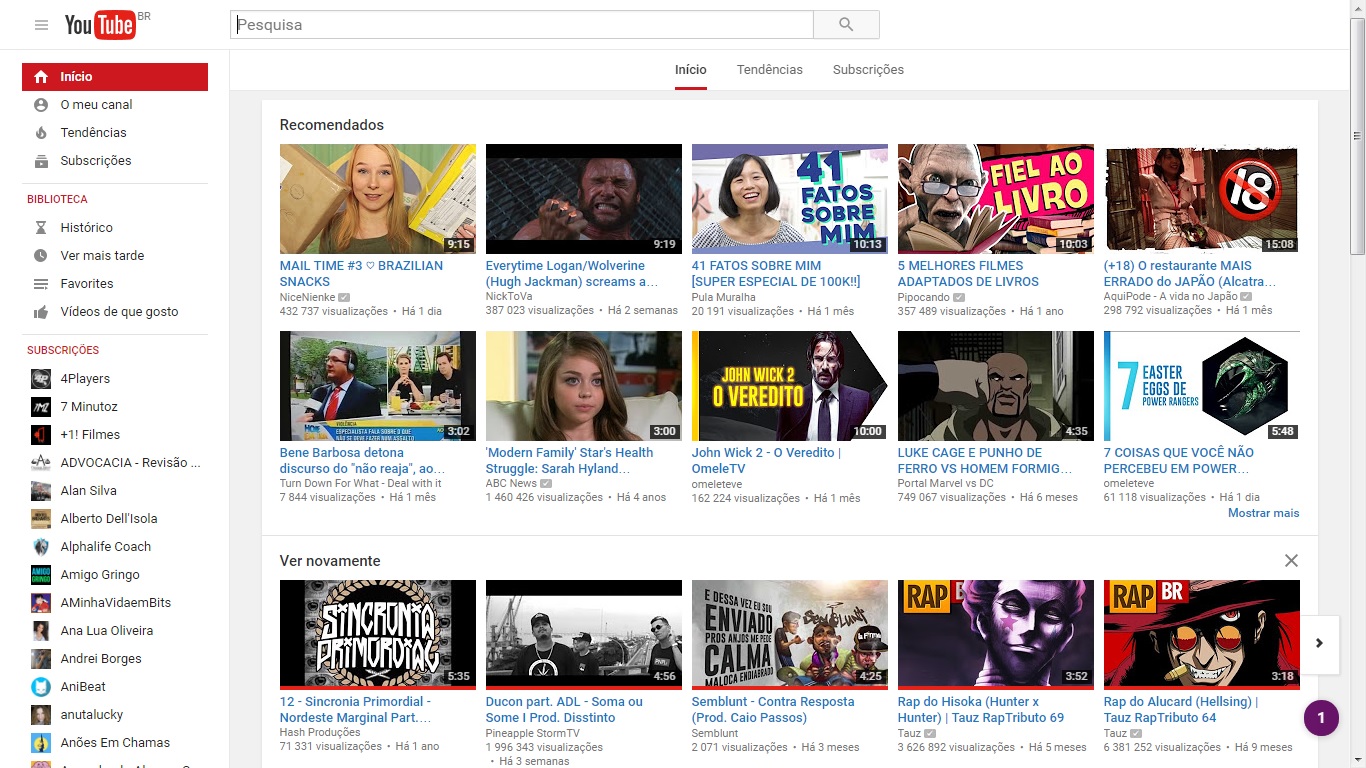This screenshot has height=768, width=1366.
Task: Open the SUBSCRIÇÕES section header in the sidebar
Action: click(x=63, y=351)
